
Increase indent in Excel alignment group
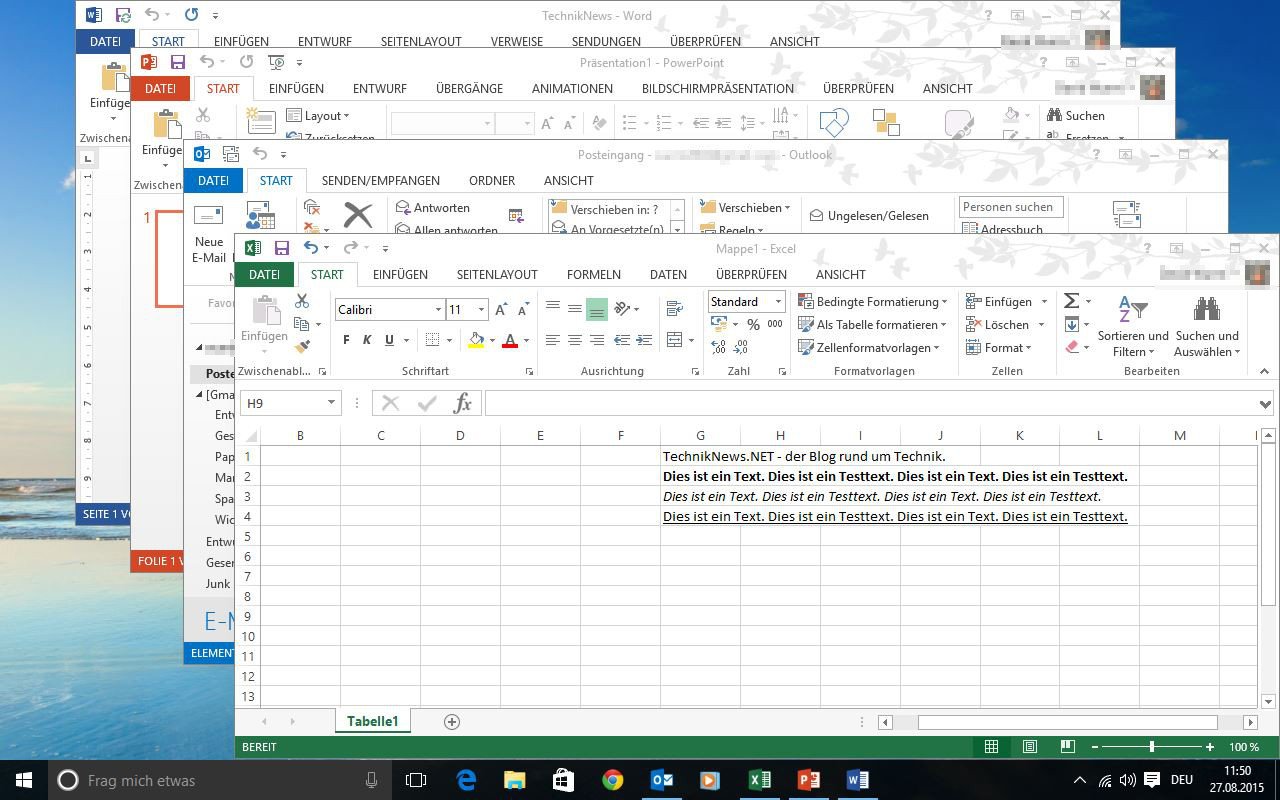pyautogui.click(x=644, y=340)
